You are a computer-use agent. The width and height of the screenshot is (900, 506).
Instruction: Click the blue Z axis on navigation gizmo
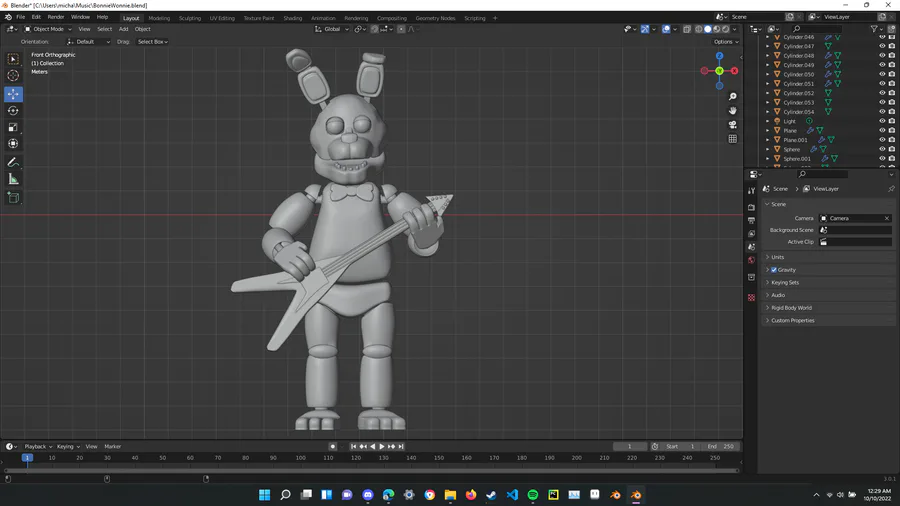click(719, 56)
